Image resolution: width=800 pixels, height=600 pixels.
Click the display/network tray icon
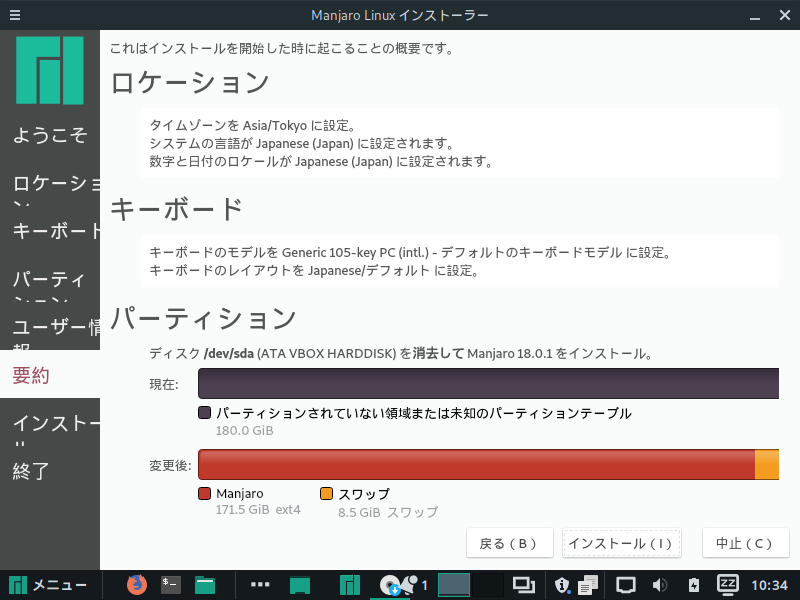click(x=626, y=585)
